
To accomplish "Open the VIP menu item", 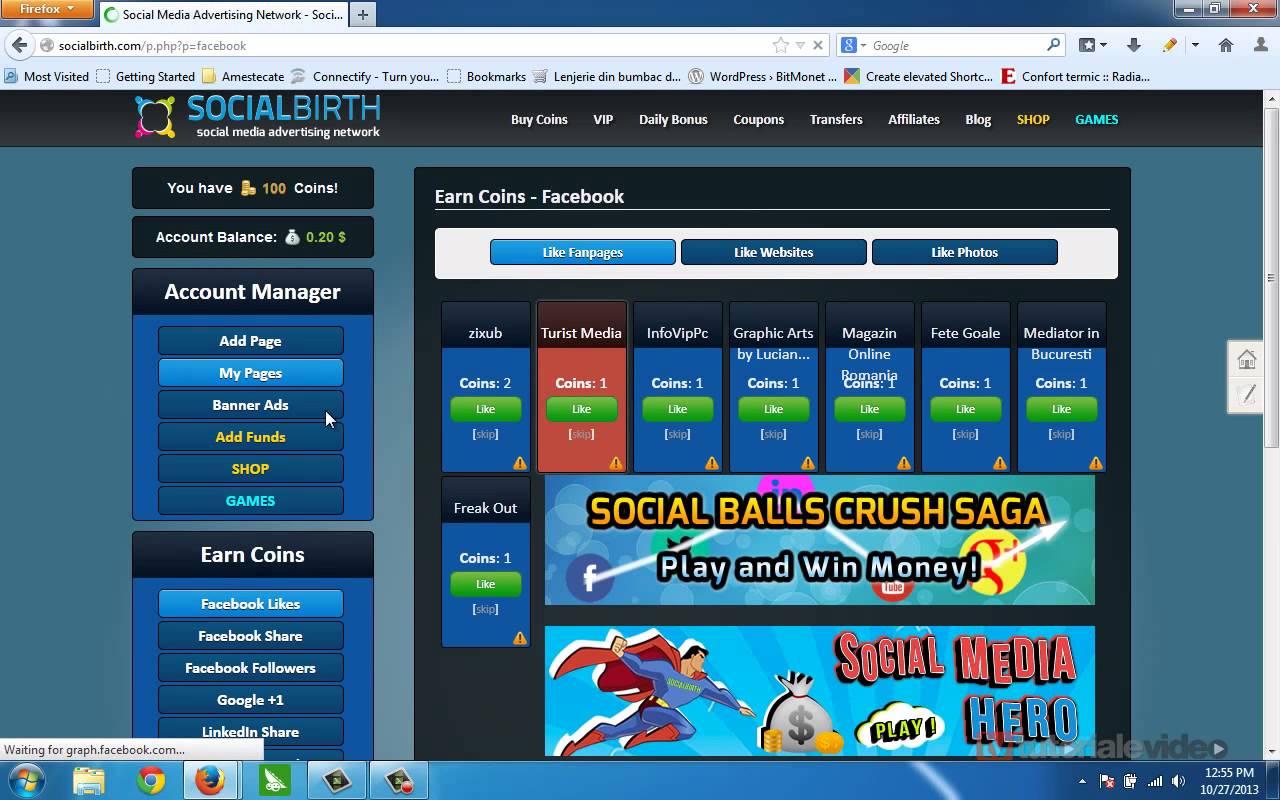I will [603, 119].
